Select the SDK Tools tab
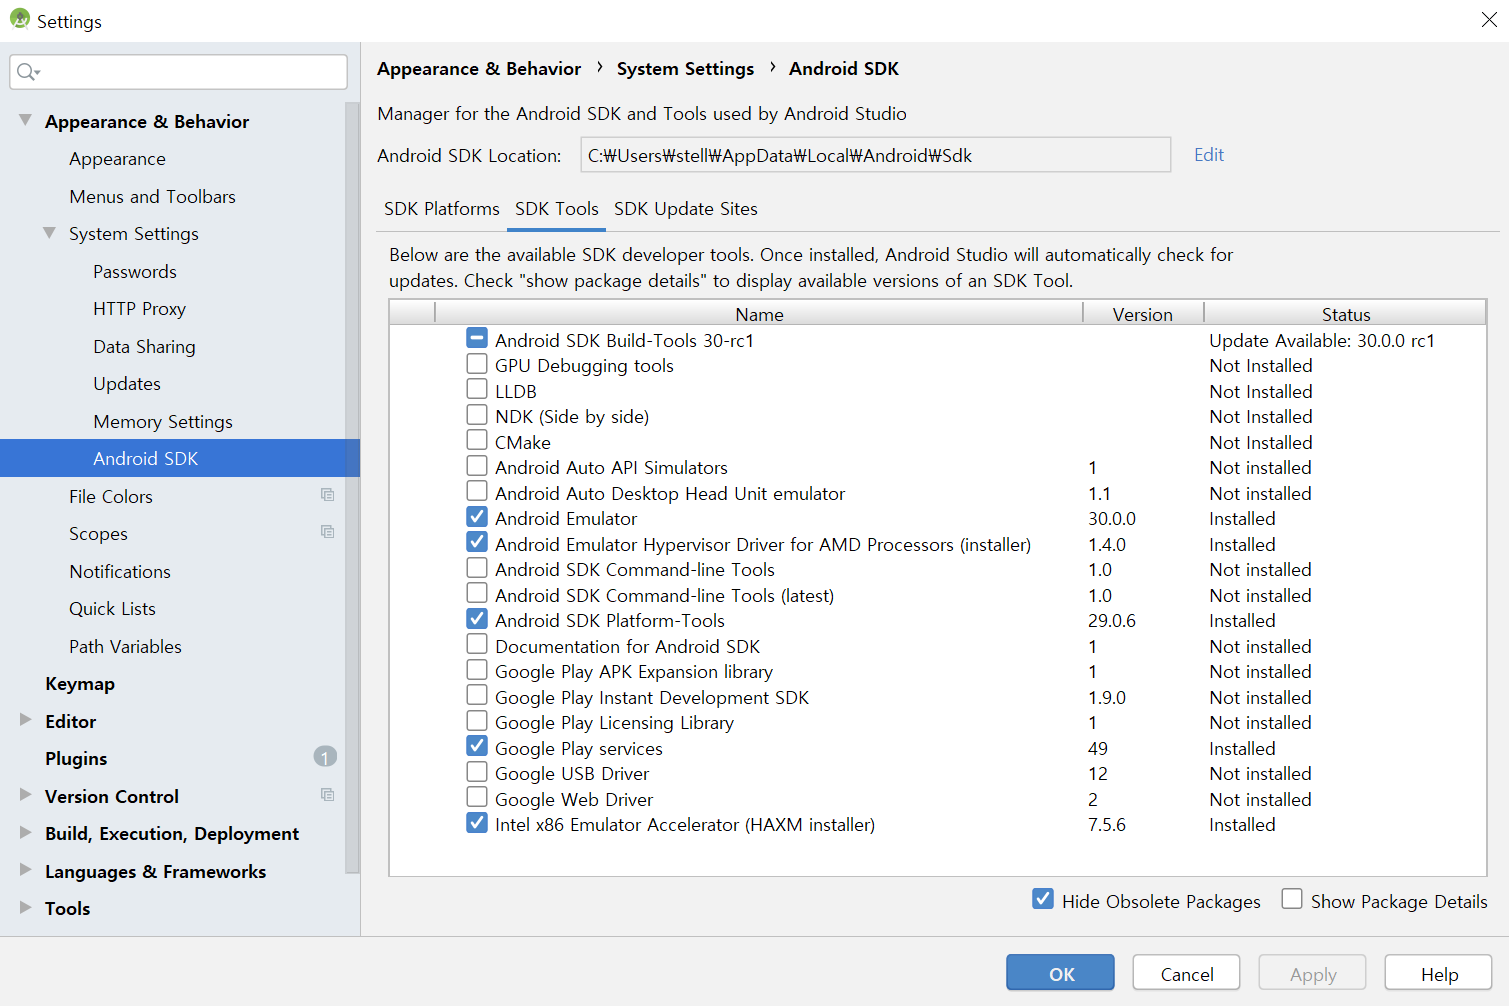Image resolution: width=1509 pixels, height=1006 pixels. pyautogui.click(x=556, y=209)
